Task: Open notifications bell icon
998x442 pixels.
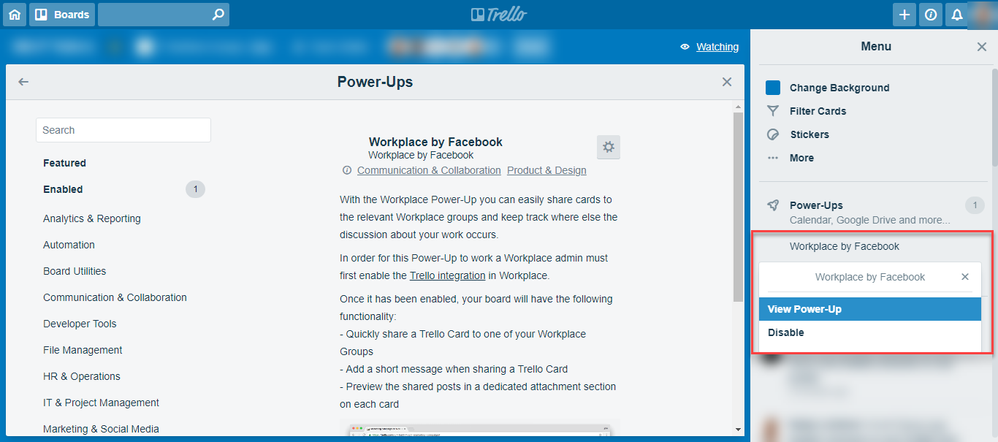Action: tap(957, 15)
